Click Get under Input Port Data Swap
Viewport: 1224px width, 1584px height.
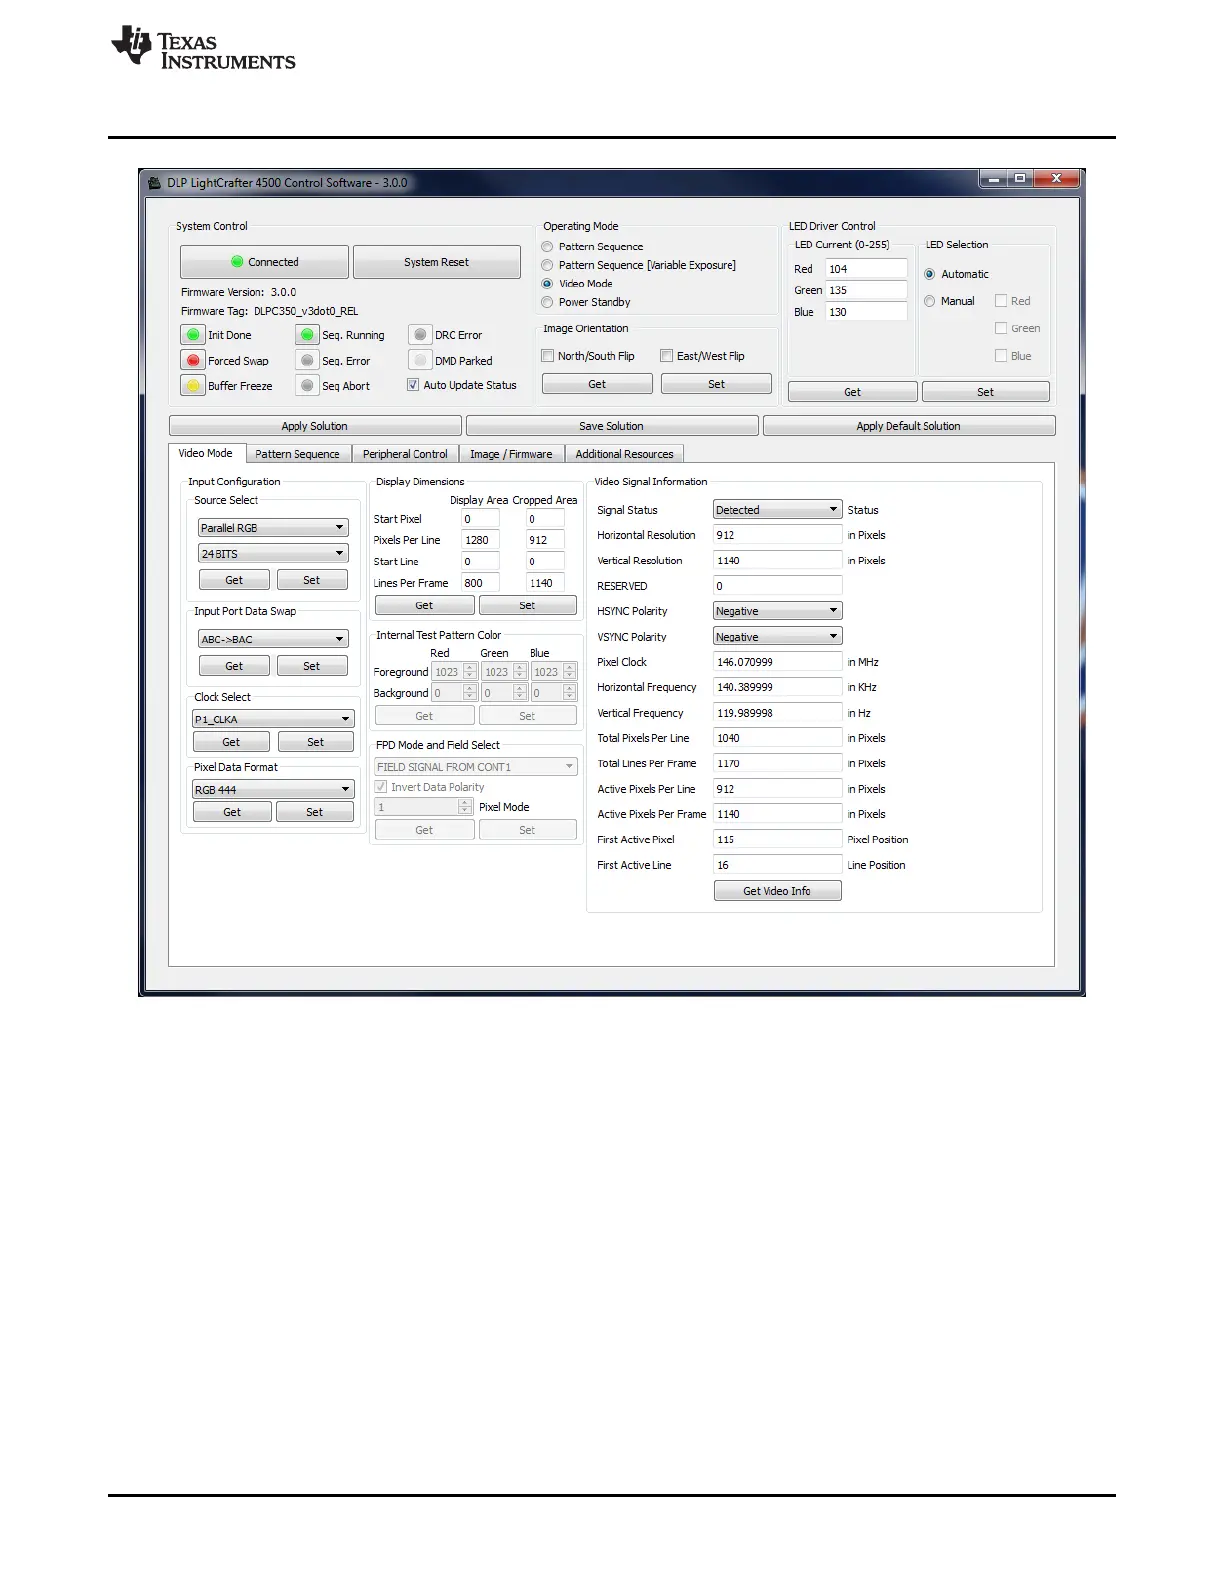tap(234, 666)
